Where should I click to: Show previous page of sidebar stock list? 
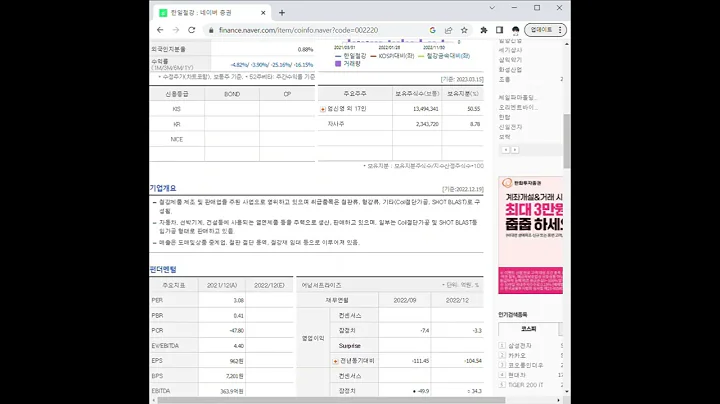[506, 150]
